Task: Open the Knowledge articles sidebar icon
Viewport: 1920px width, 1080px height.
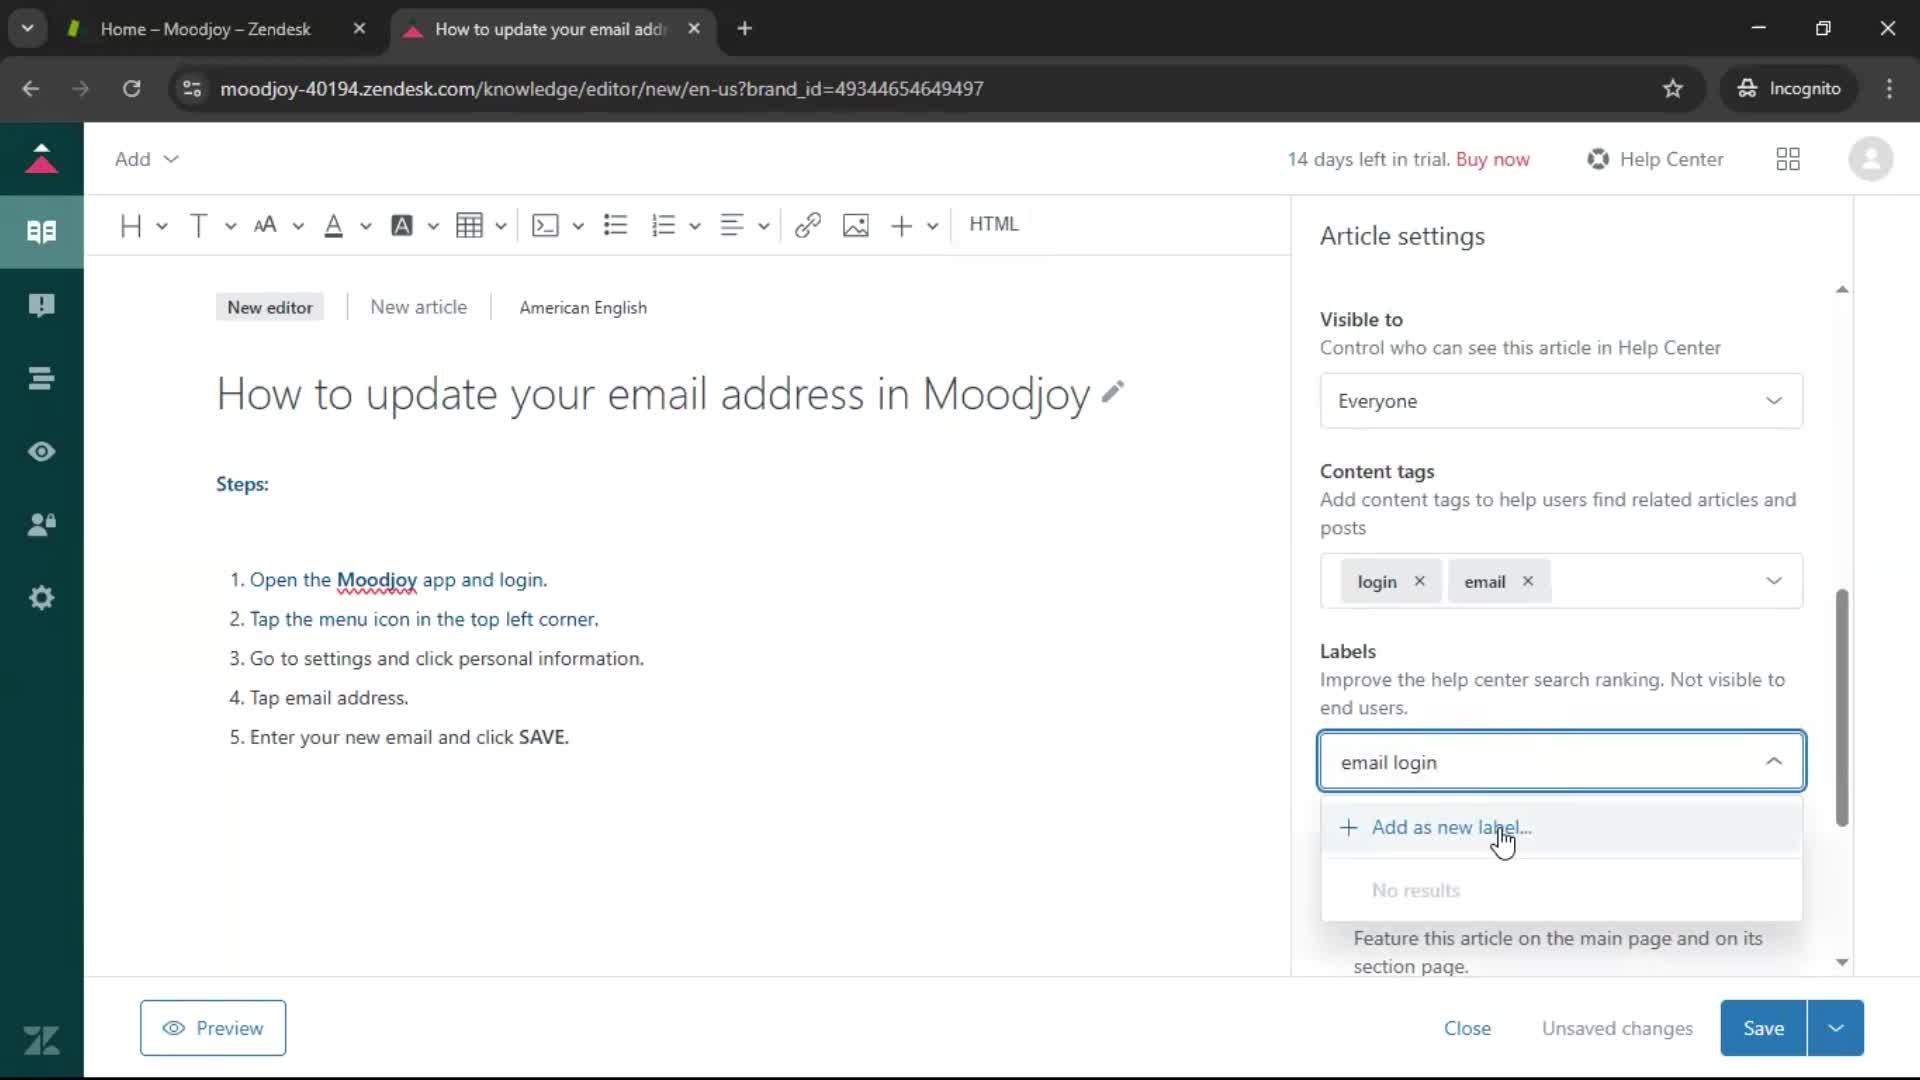Action: click(41, 232)
